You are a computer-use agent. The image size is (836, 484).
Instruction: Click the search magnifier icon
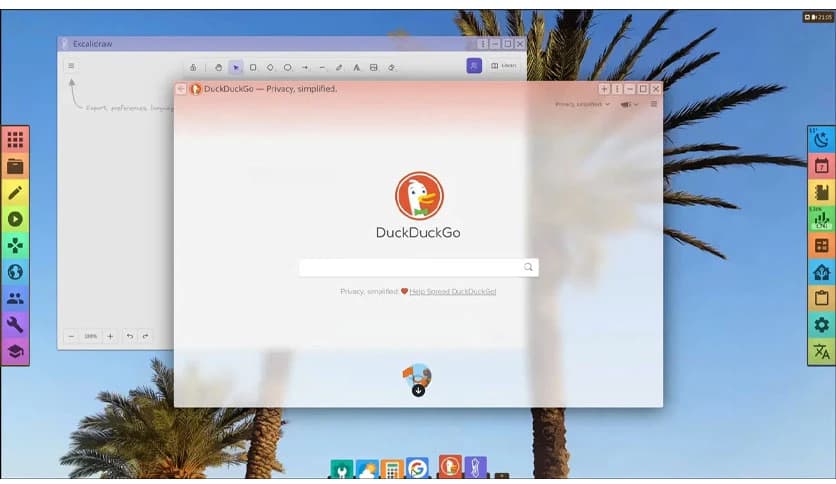click(528, 268)
